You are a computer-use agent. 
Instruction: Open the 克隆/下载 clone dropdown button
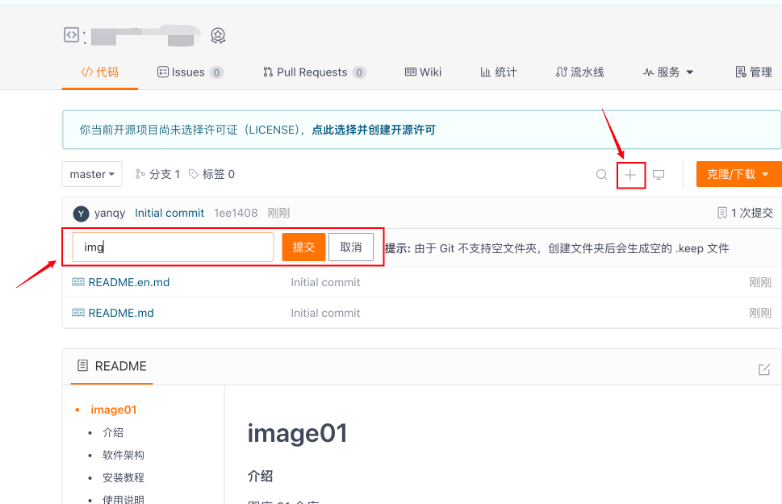click(x=738, y=174)
